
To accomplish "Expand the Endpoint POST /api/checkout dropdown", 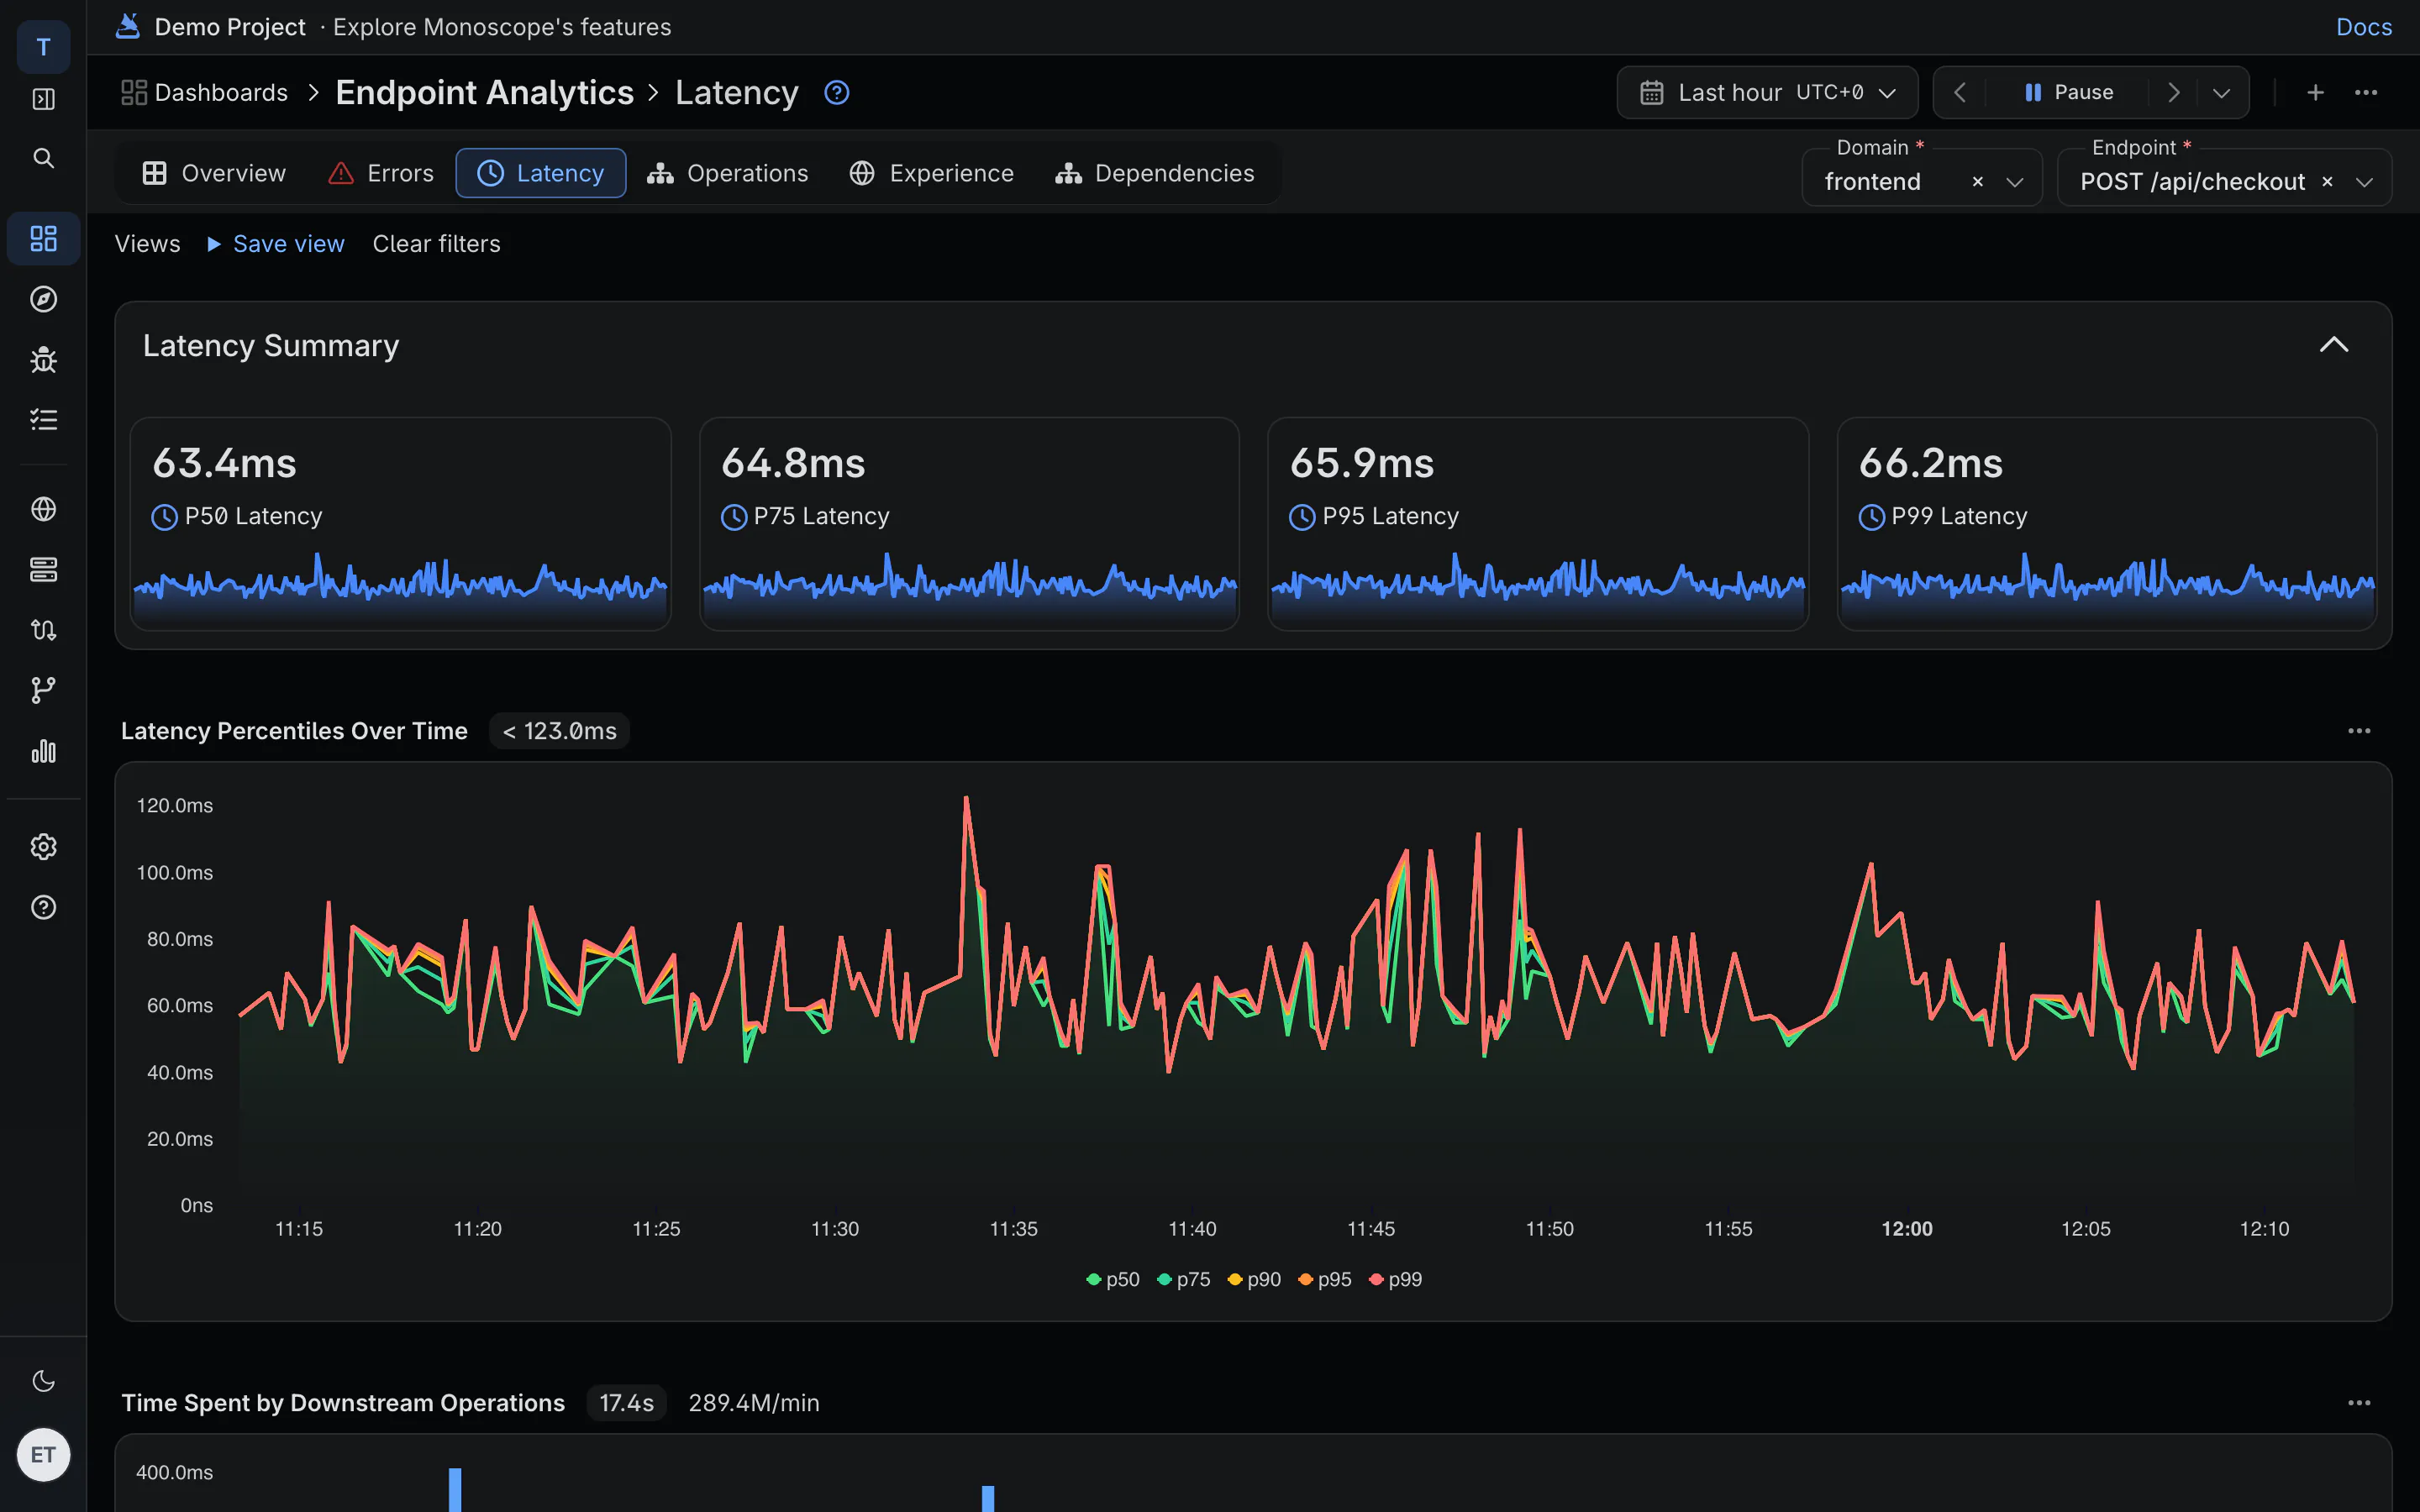I will [2364, 182].
